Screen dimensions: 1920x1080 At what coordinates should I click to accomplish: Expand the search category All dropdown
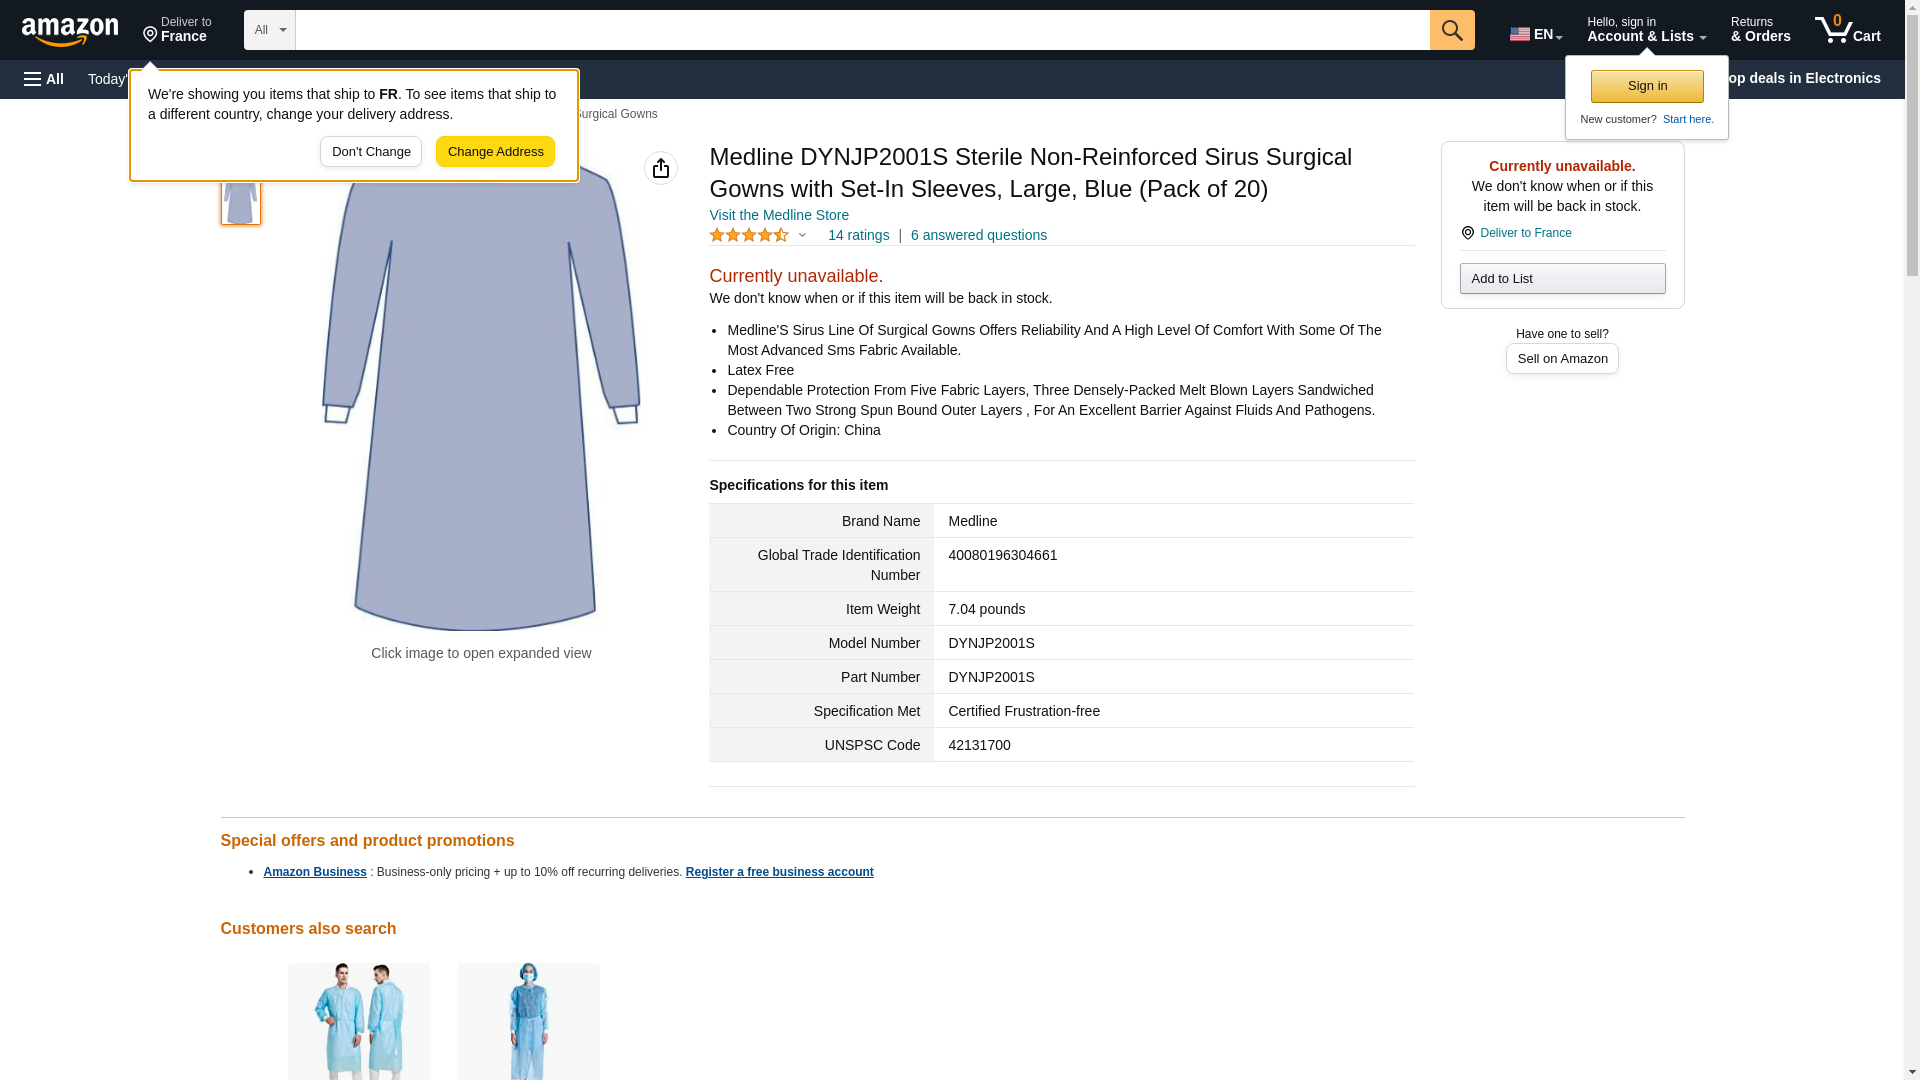click(270, 30)
